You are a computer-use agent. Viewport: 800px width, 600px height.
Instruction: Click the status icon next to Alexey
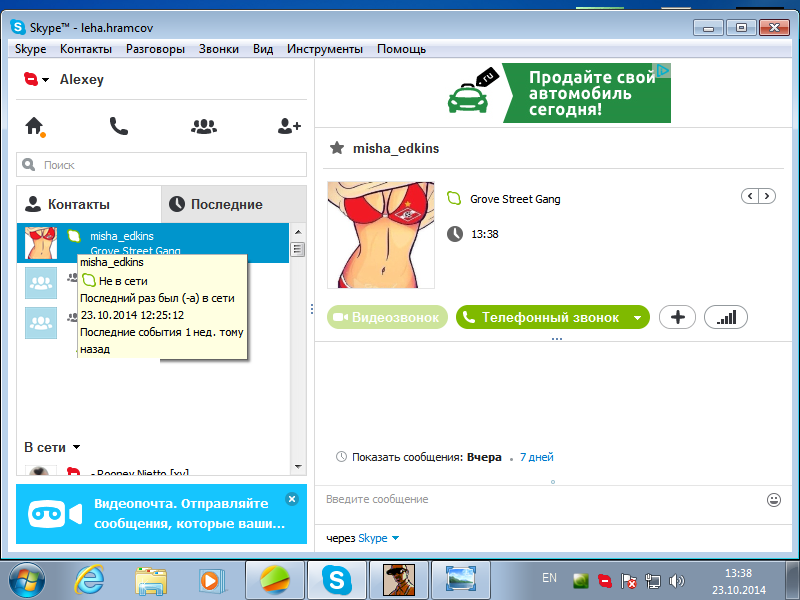point(31,79)
